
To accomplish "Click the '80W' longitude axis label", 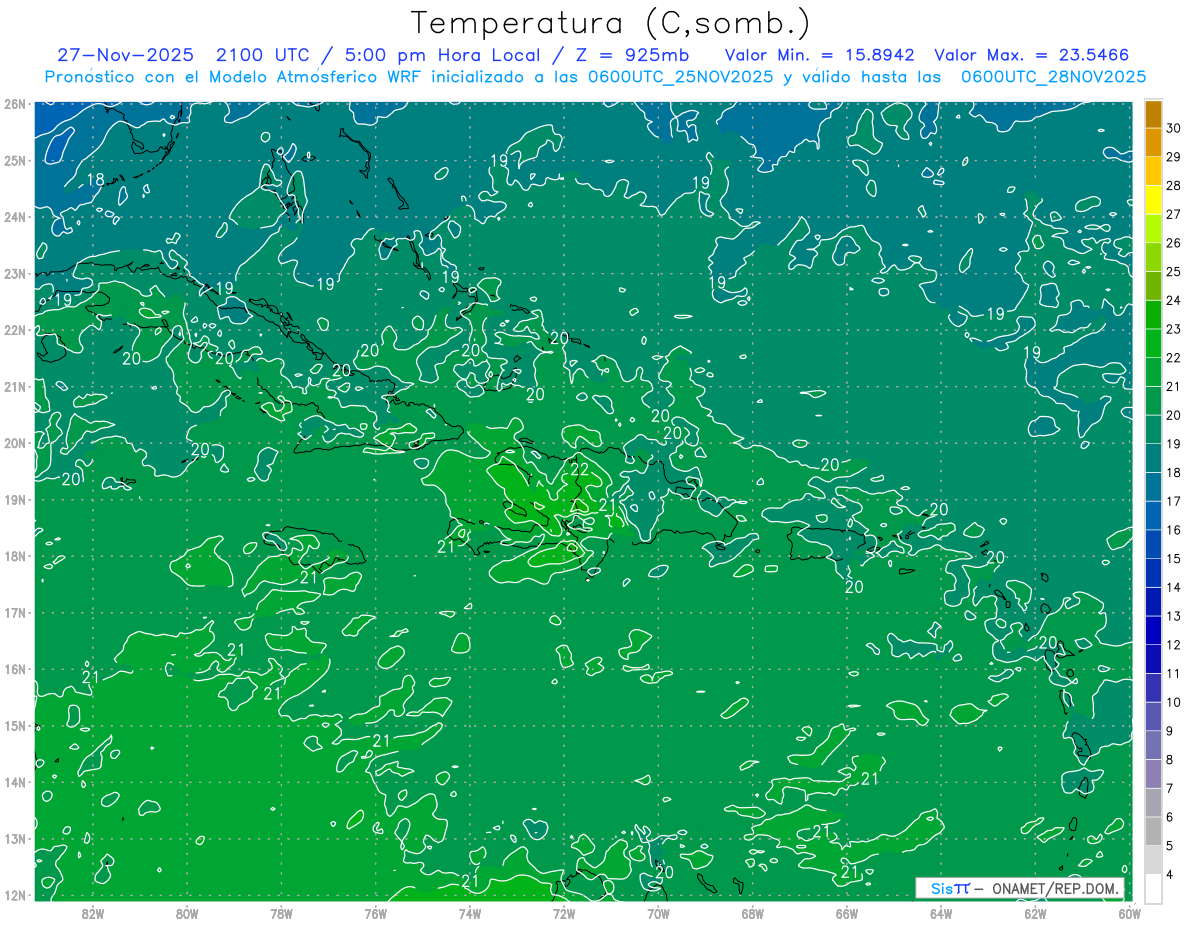I will pyautogui.click(x=187, y=913).
